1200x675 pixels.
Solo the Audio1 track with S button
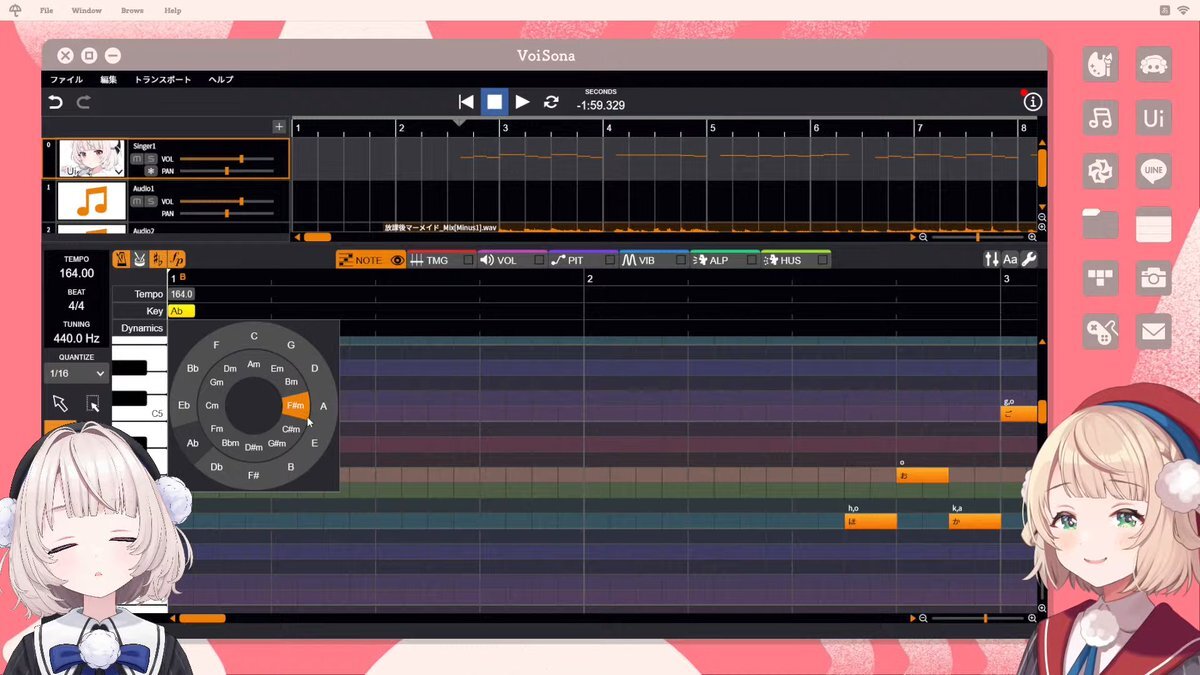151,201
